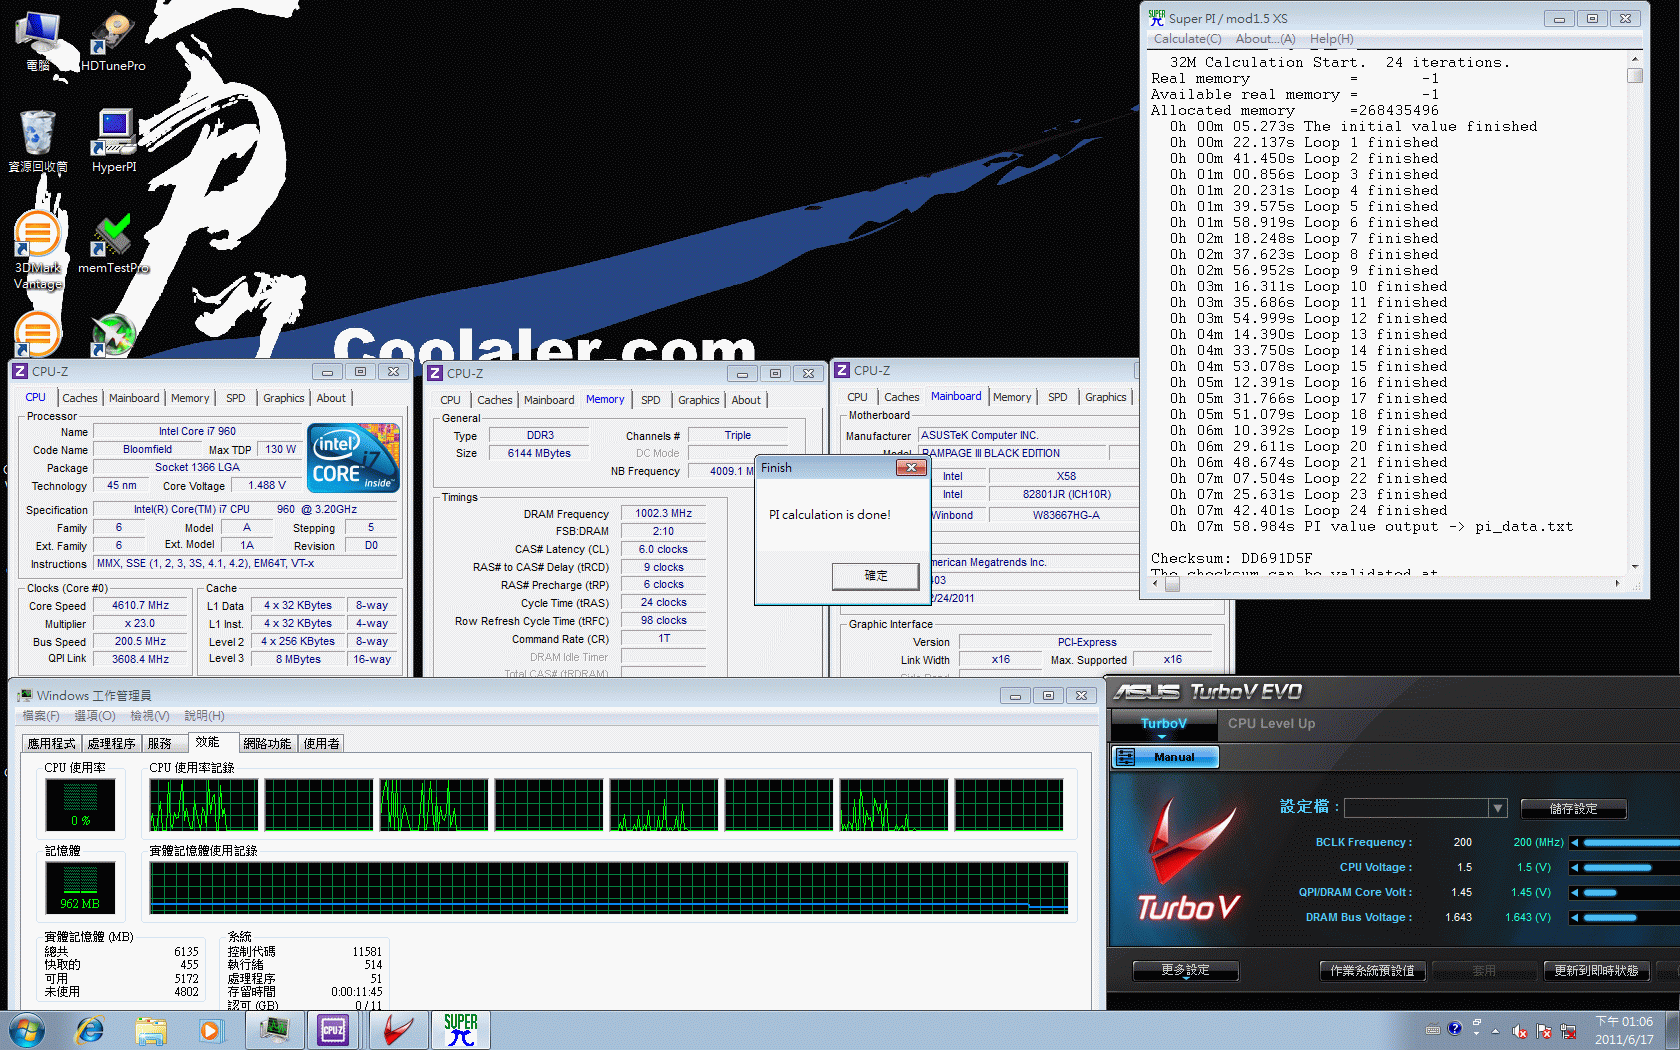Click the Windows Start orb
Image resolution: width=1680 pixels, height=1050 pixels.
pos(26,1030)
